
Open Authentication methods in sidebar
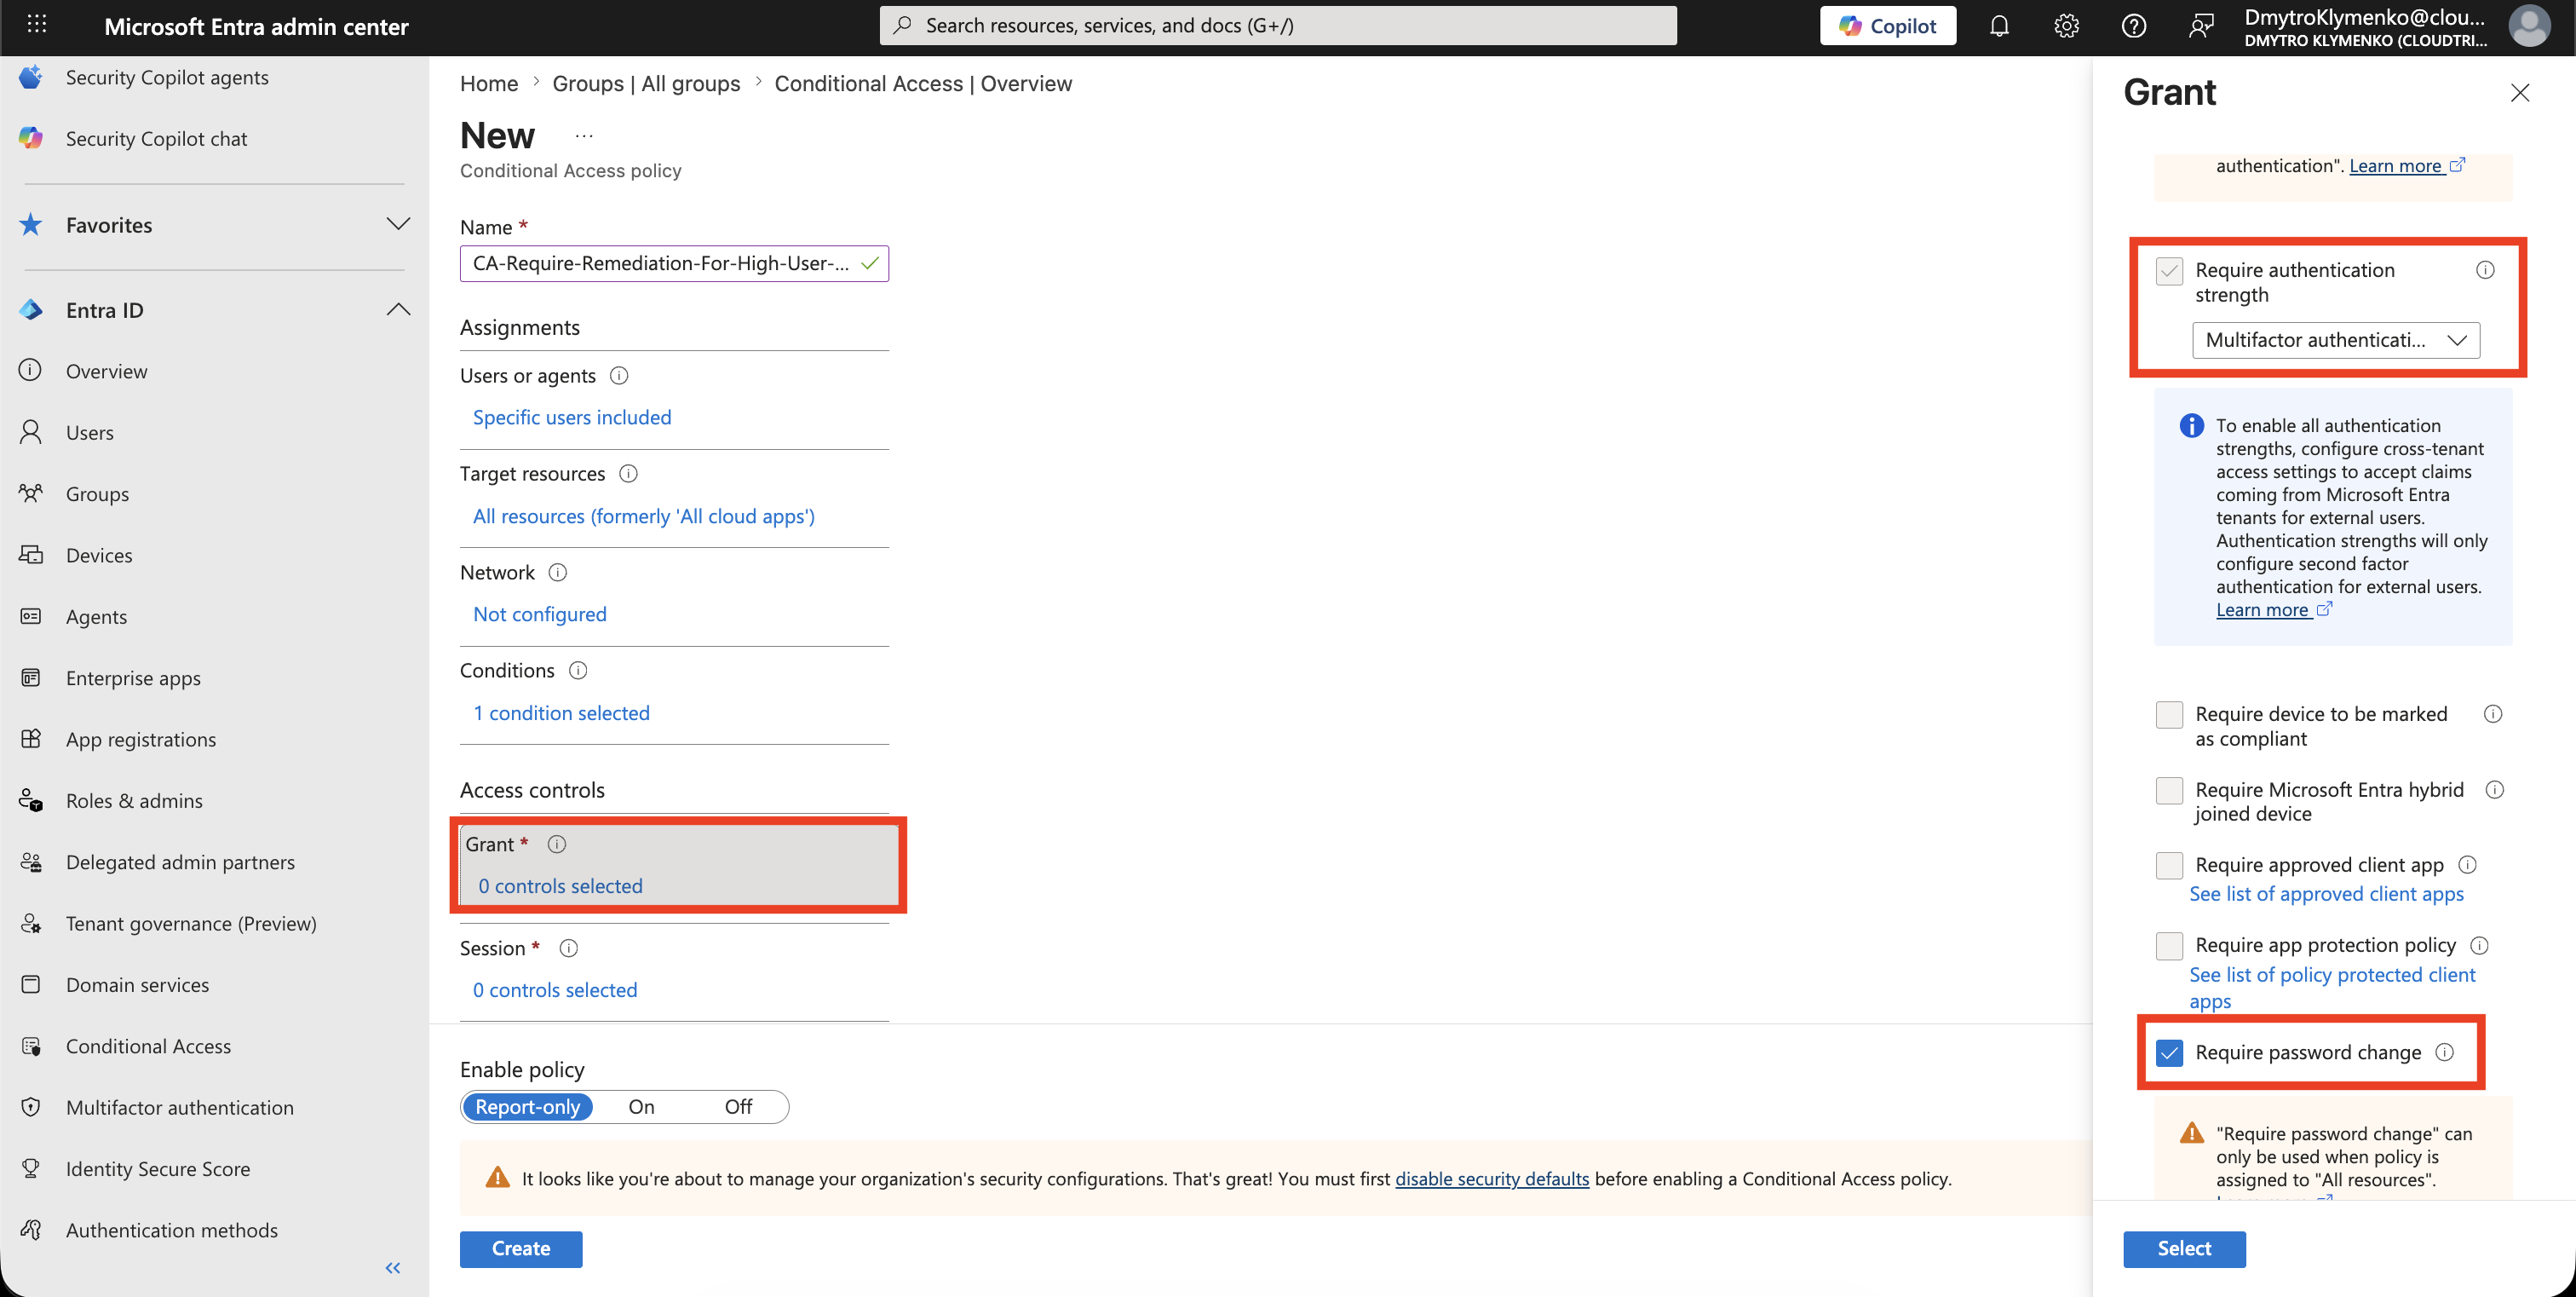(x=172, y=1230)
